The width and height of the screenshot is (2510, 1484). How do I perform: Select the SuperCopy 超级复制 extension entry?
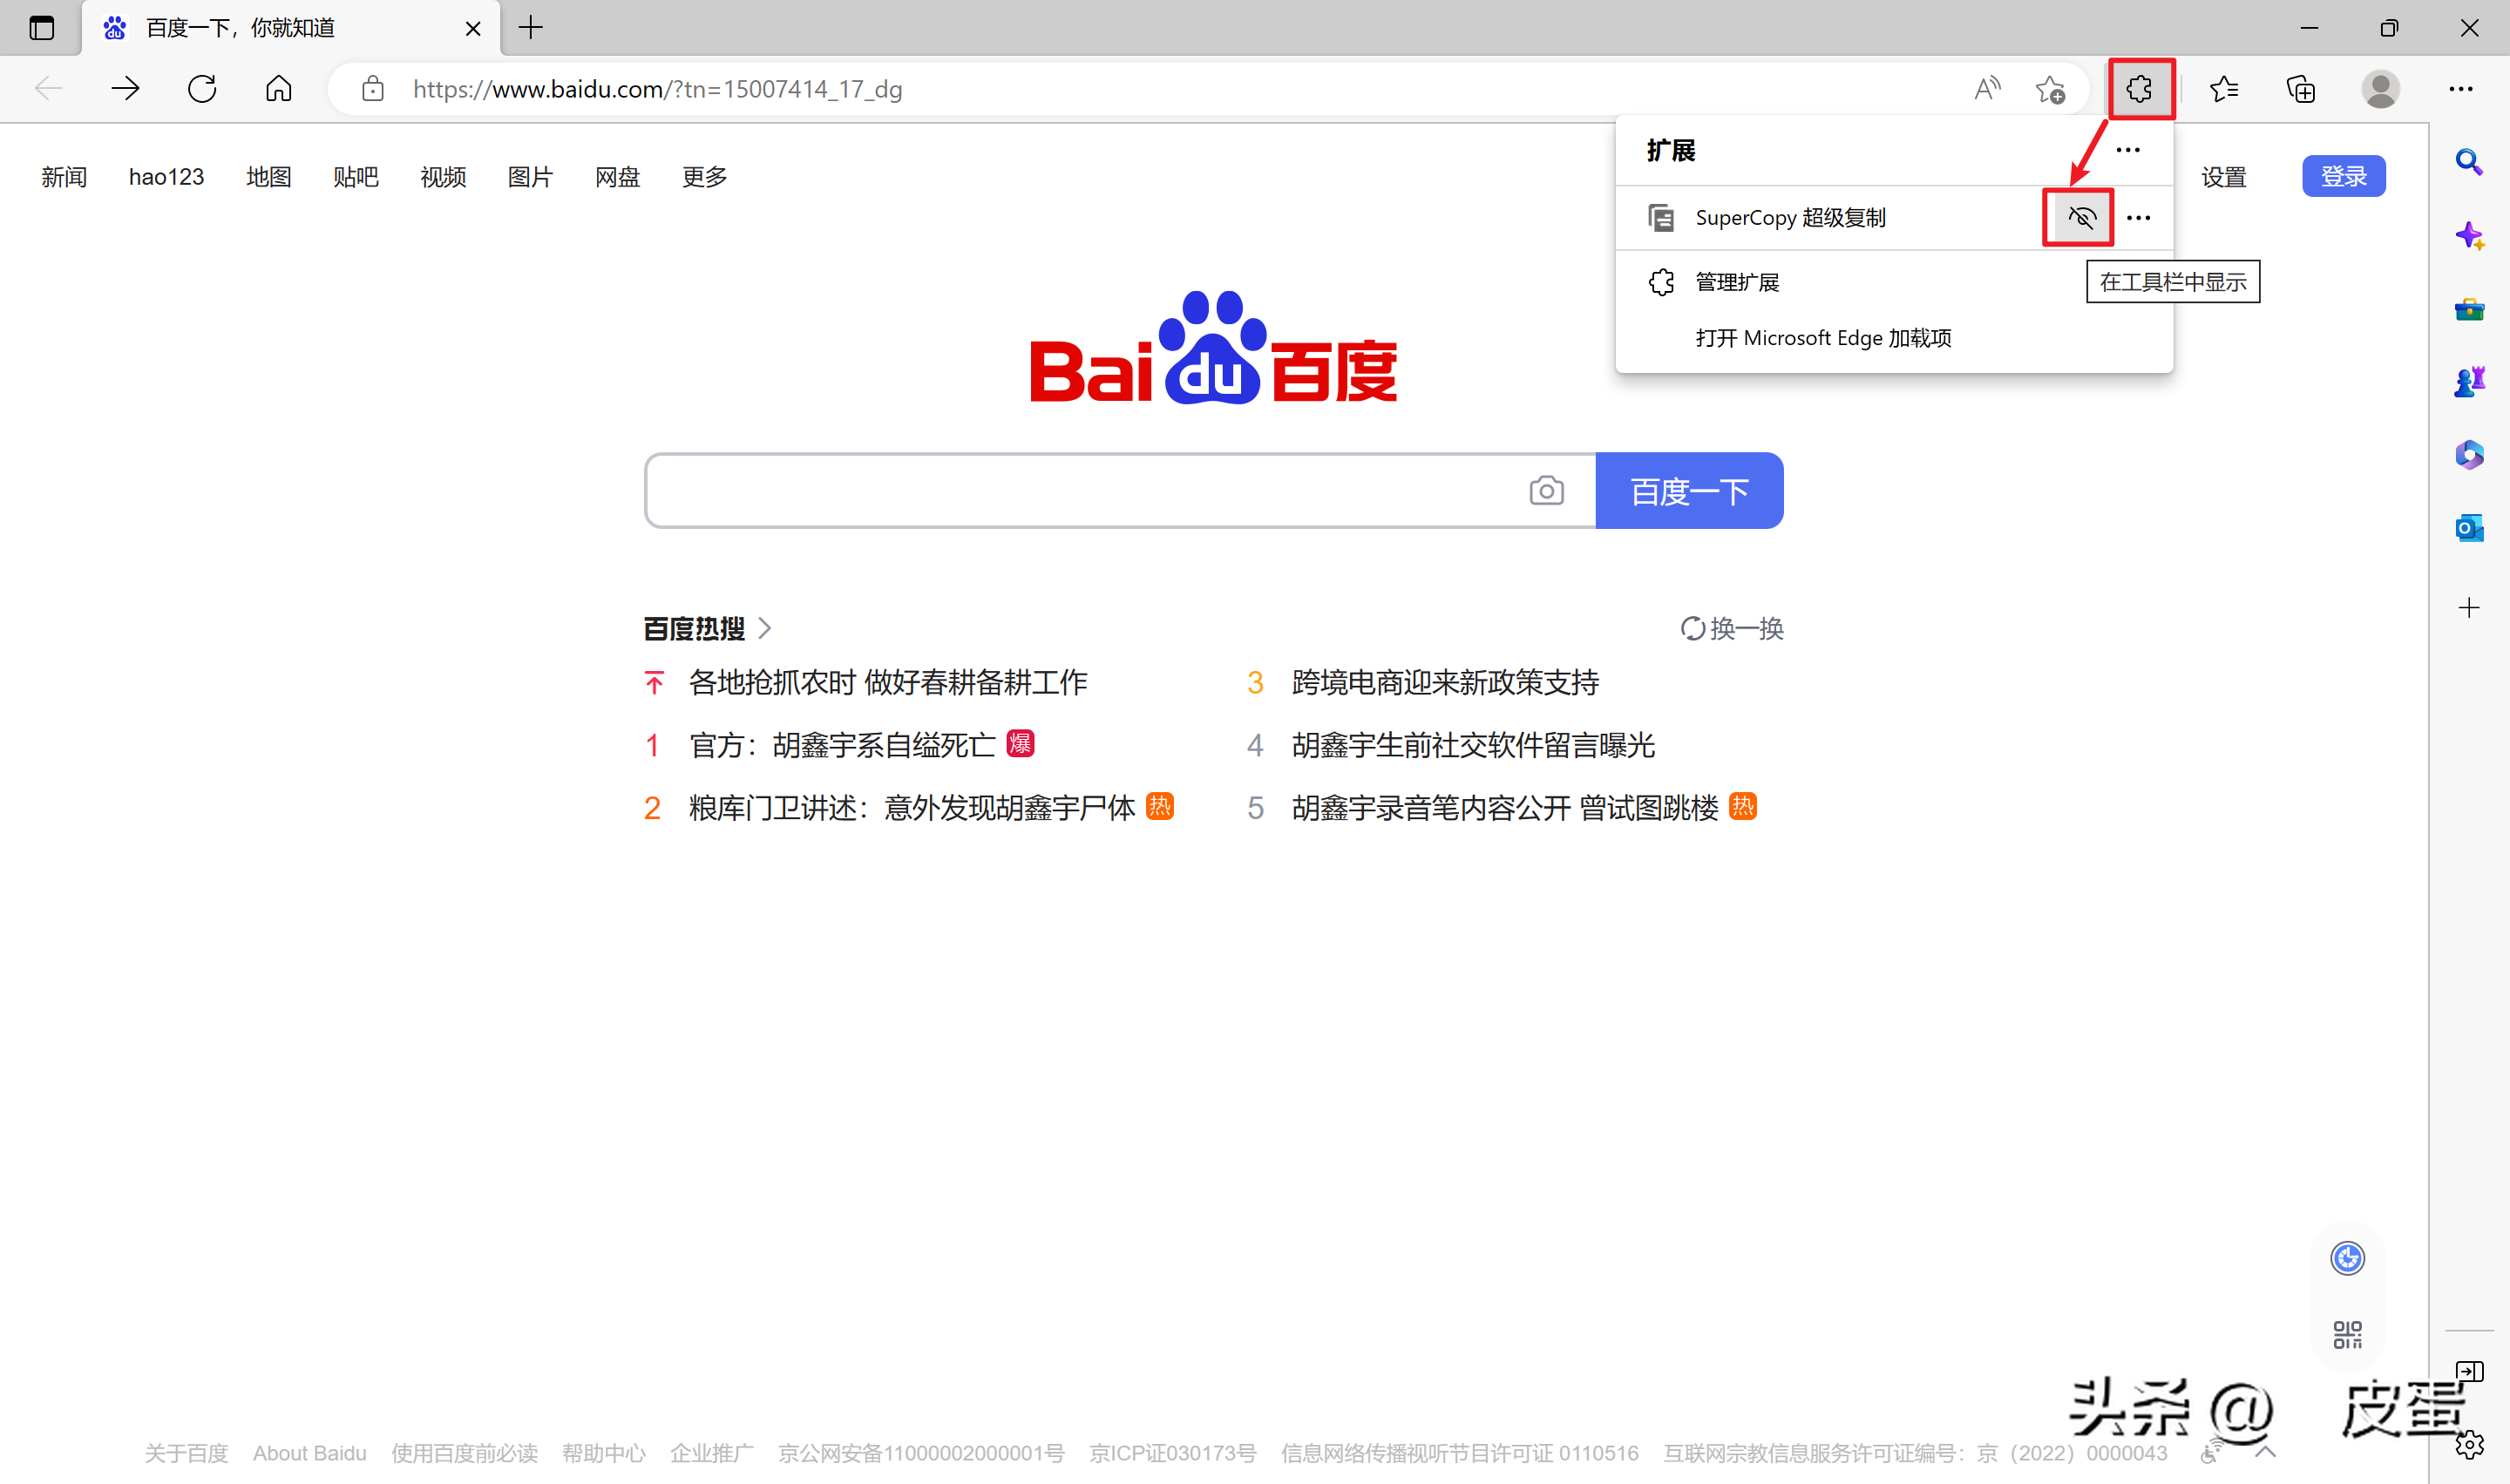pos(1789,217)
